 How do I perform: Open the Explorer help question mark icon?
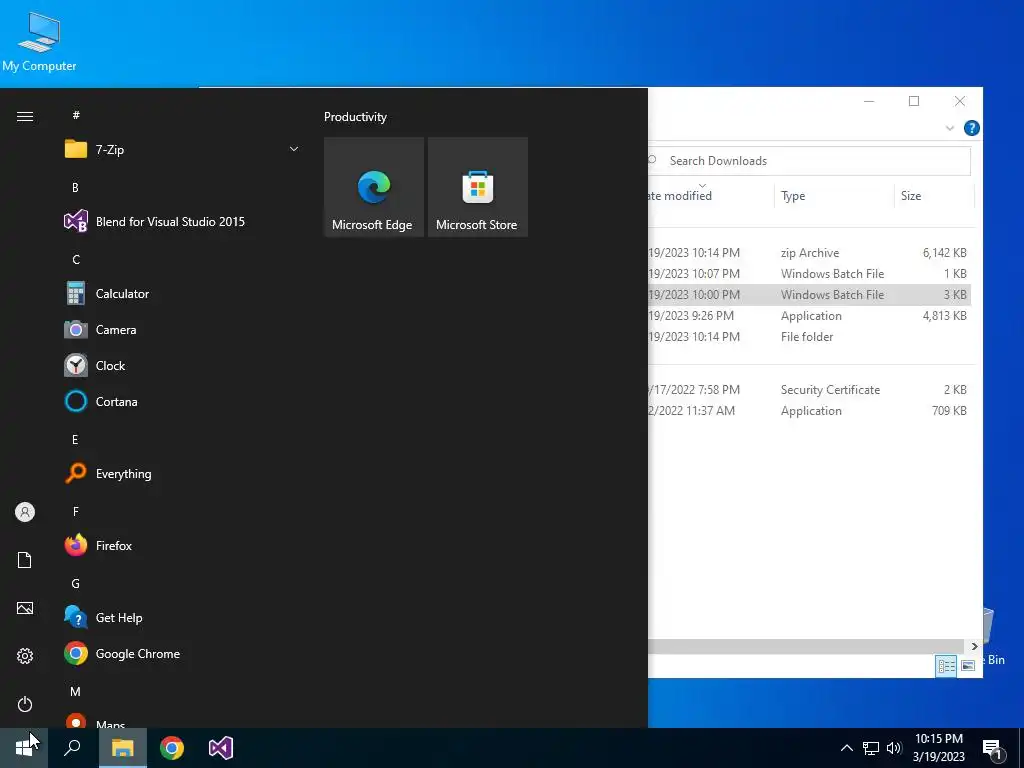click(x=971, y=128)
